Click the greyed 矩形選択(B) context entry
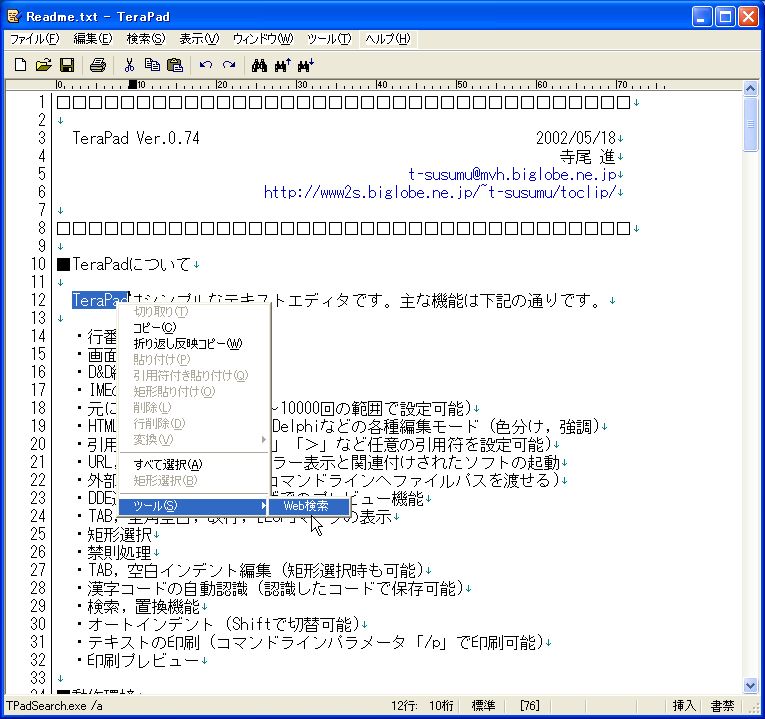Viewport: 765px width, 719px height. (x=194, y=480)
